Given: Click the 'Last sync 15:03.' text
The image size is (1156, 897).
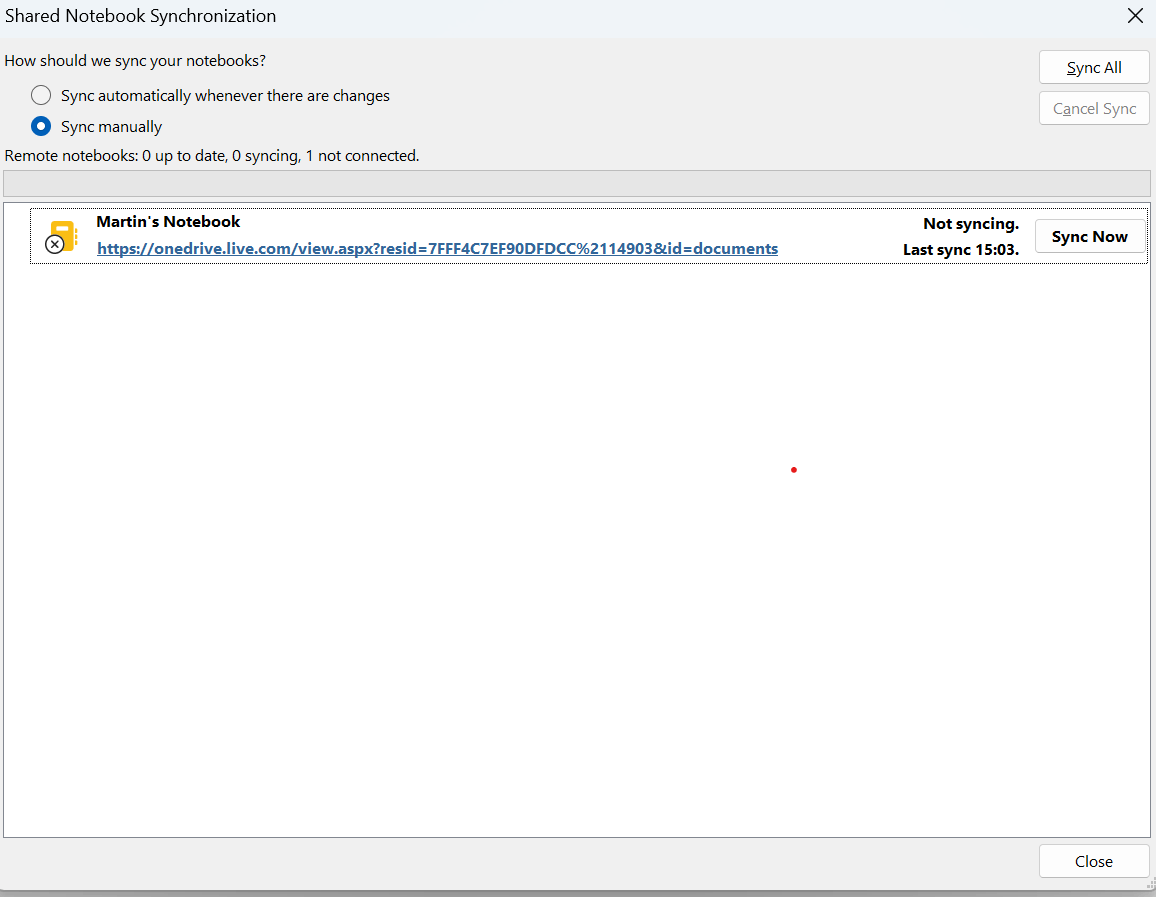Looking at the screenshot, I should (x=961, y=250).
